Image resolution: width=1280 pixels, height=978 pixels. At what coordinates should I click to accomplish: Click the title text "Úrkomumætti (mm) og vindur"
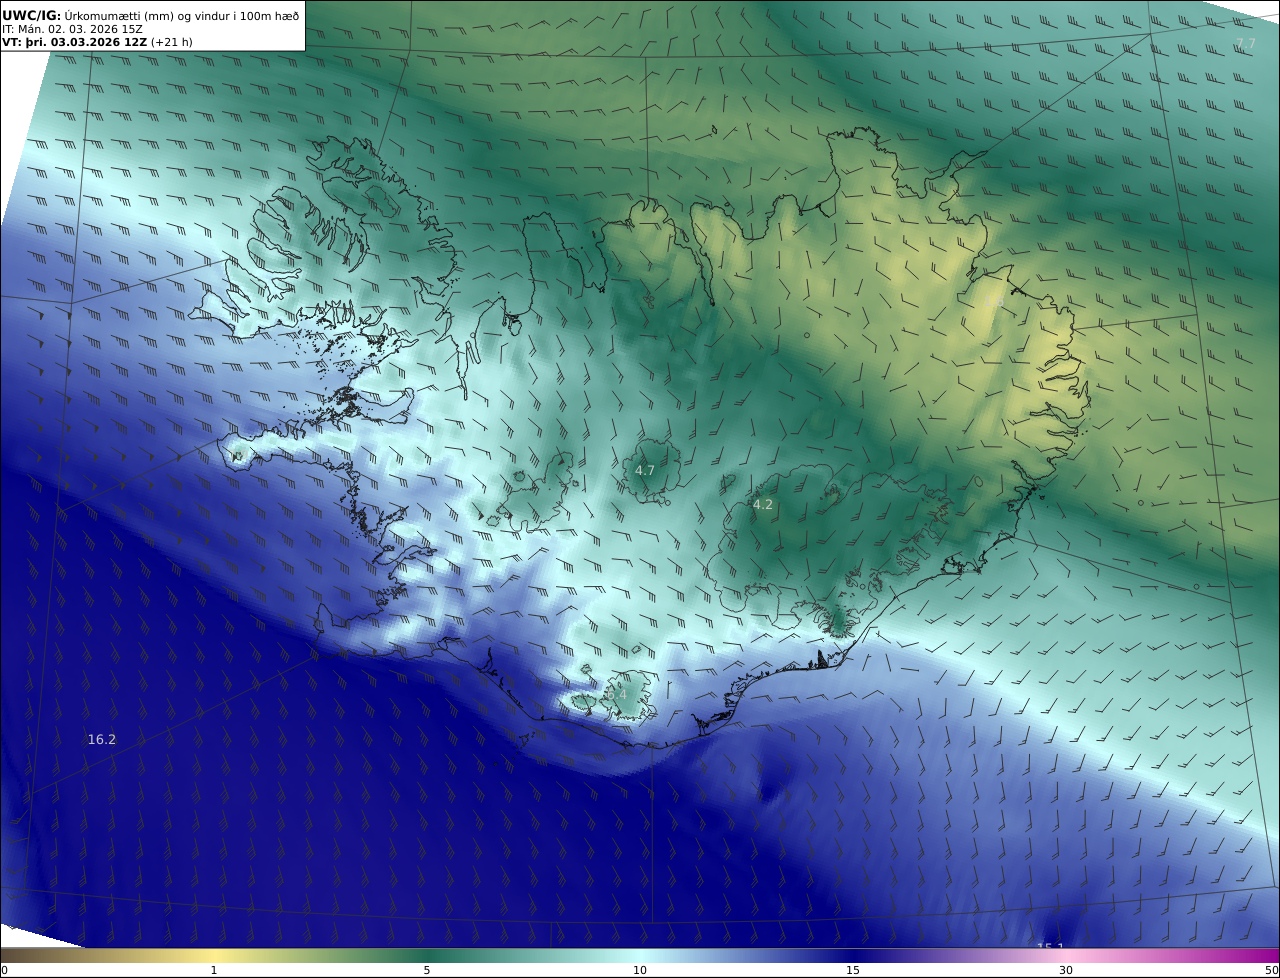[147, 16]
